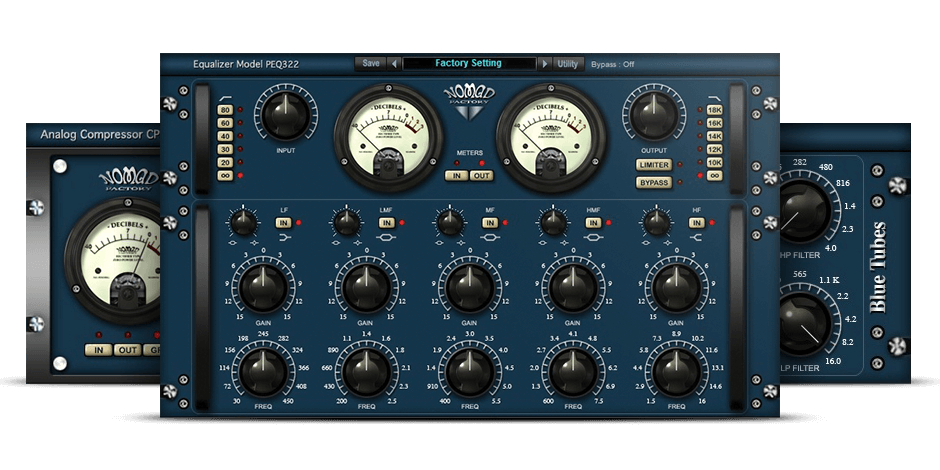Viewport: 940px width, 470px height.
Task: Click the LF FREQ knob
Action: point(263,372)
